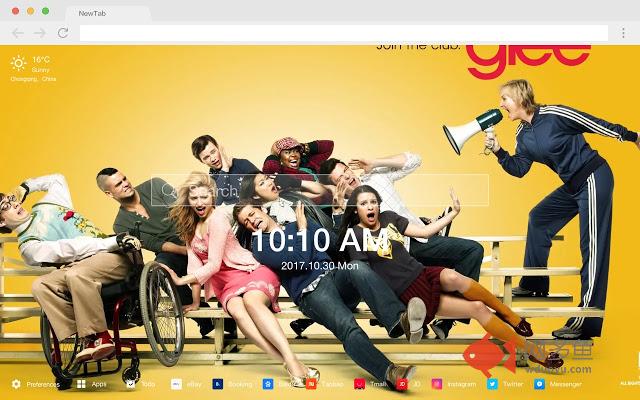The width and height of the screenshot is (640, 400).
Task: Click the Apps label
Action: point(99,384)
